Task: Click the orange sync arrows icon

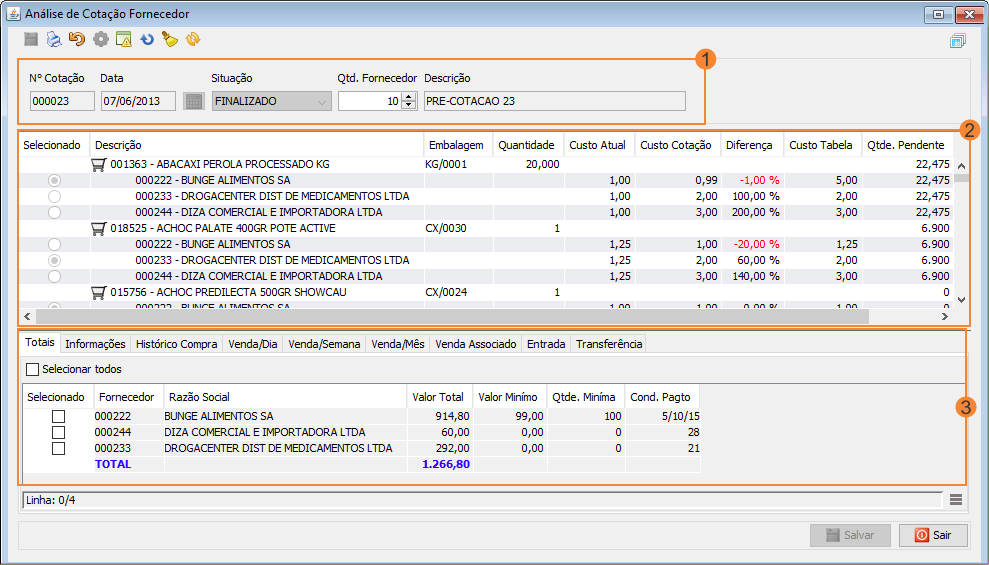Action: click(193, 39)
